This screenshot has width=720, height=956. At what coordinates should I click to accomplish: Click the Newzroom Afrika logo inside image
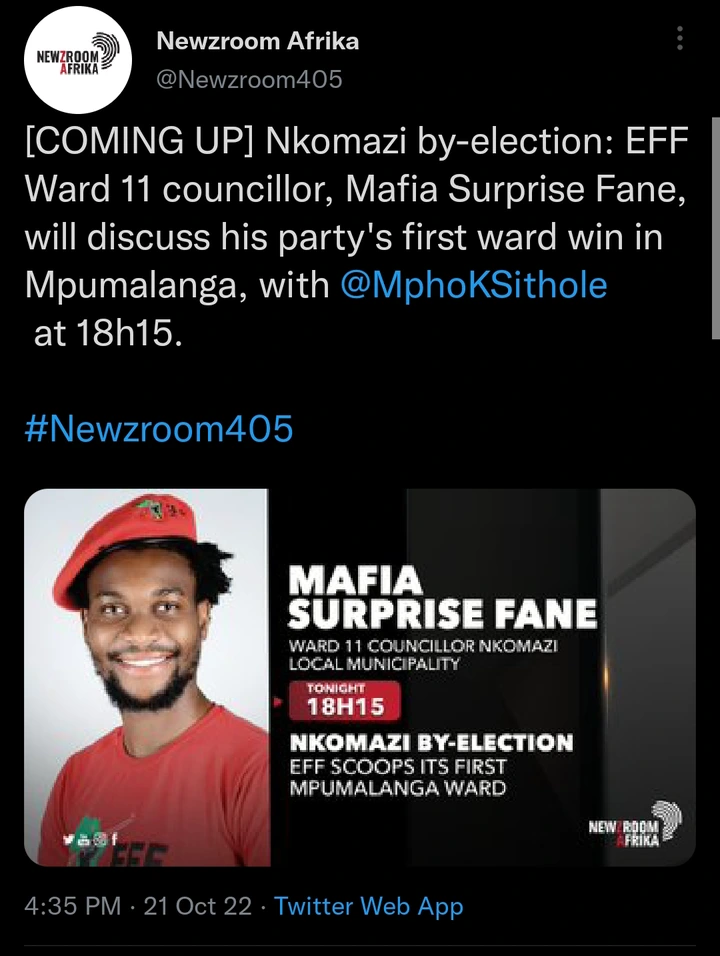point(635,824)
